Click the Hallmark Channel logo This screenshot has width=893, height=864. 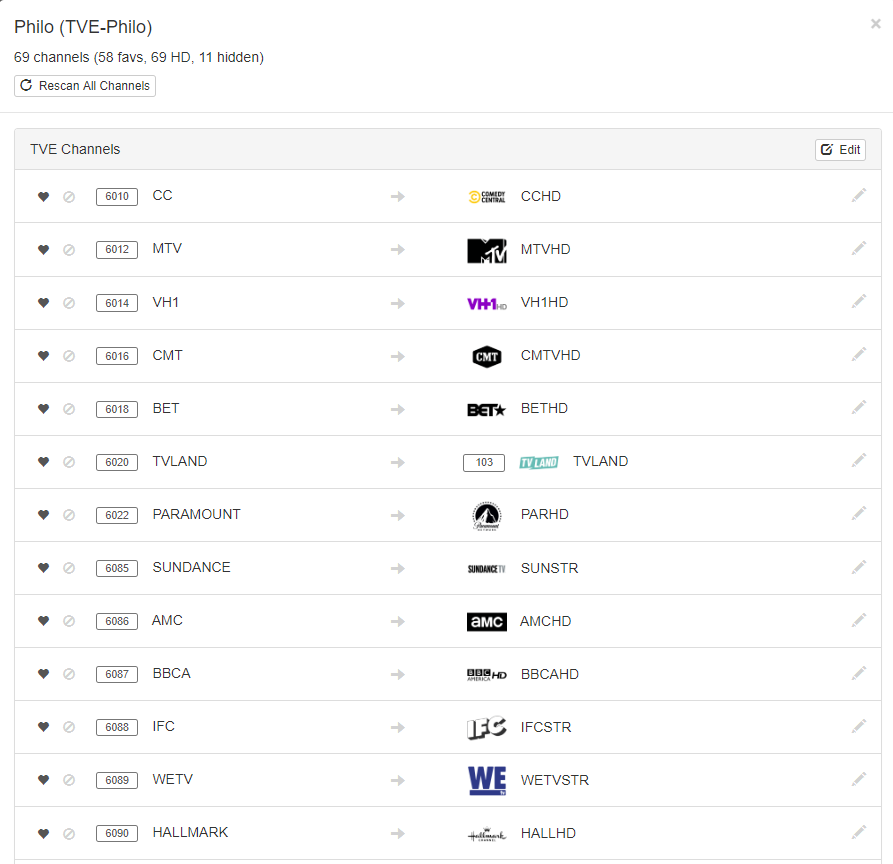coord(486,835)
